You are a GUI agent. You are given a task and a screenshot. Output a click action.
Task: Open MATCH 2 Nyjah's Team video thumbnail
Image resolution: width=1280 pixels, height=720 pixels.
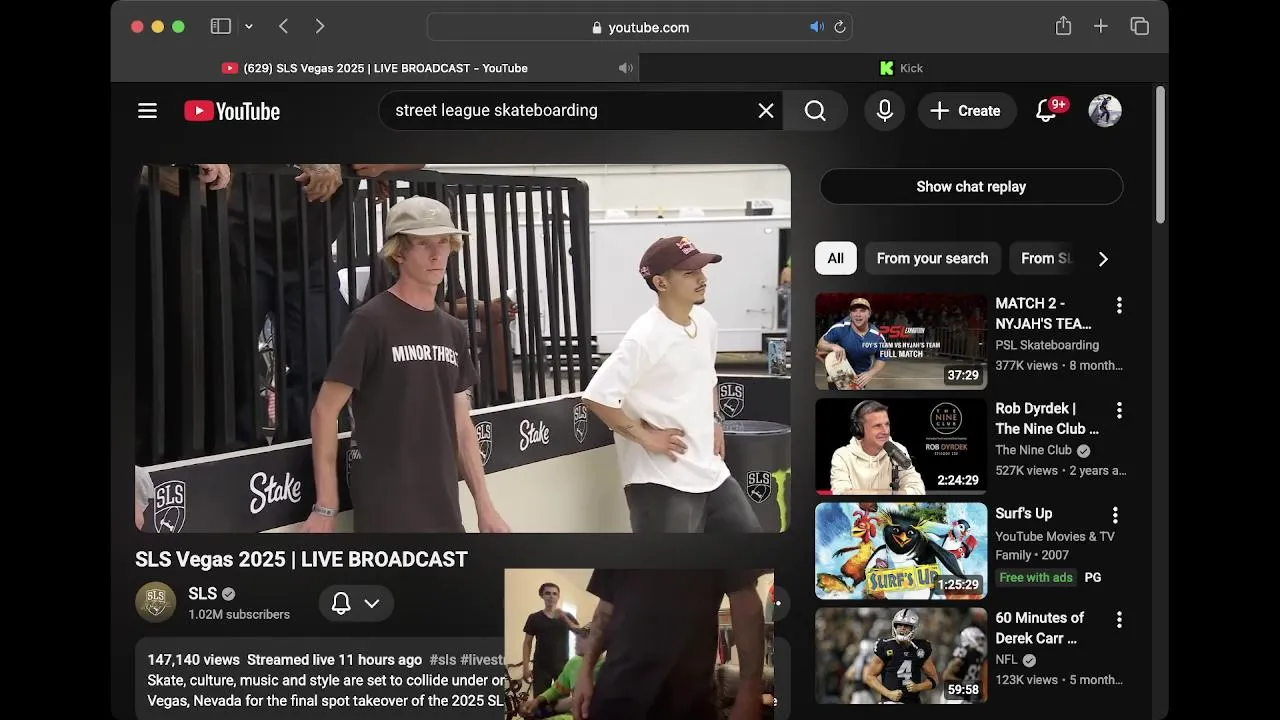point(901,341)
